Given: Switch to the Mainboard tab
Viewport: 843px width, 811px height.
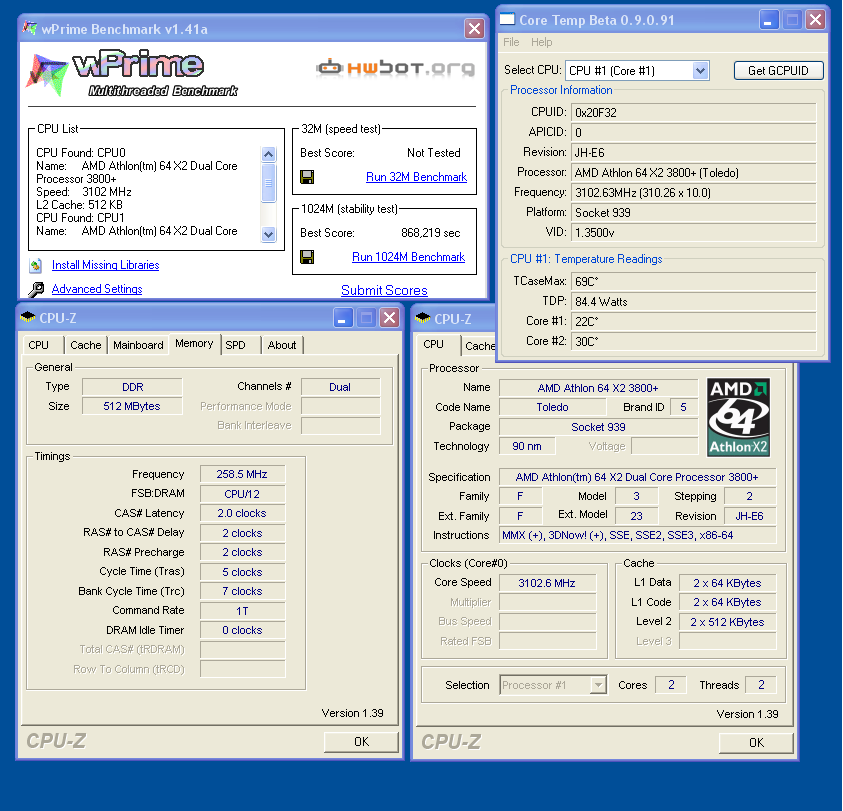Looking at the screenshot, I should point(138,345).
